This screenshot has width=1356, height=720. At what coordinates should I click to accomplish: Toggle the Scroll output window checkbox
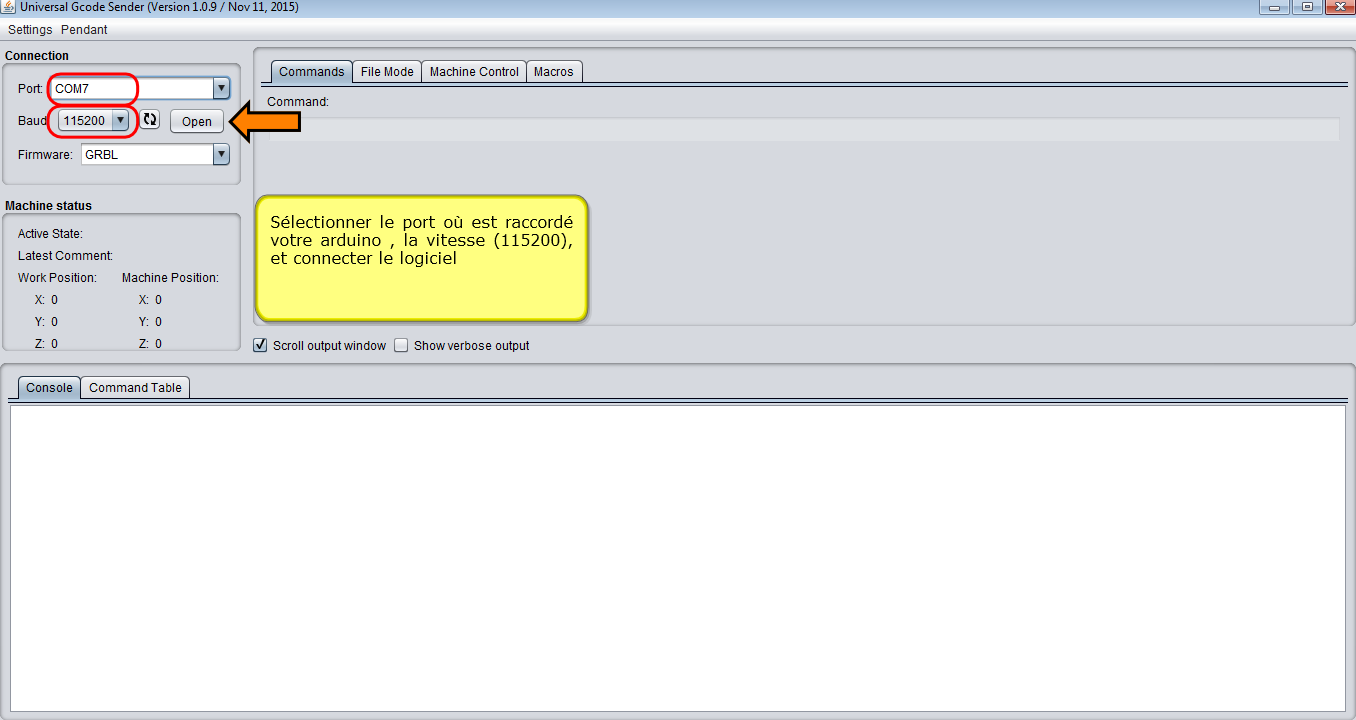[261, 346]
